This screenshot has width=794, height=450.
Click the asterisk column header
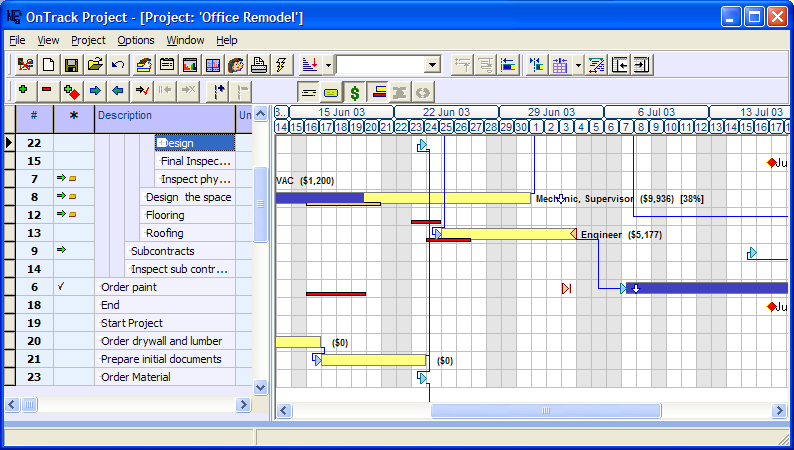74,119
